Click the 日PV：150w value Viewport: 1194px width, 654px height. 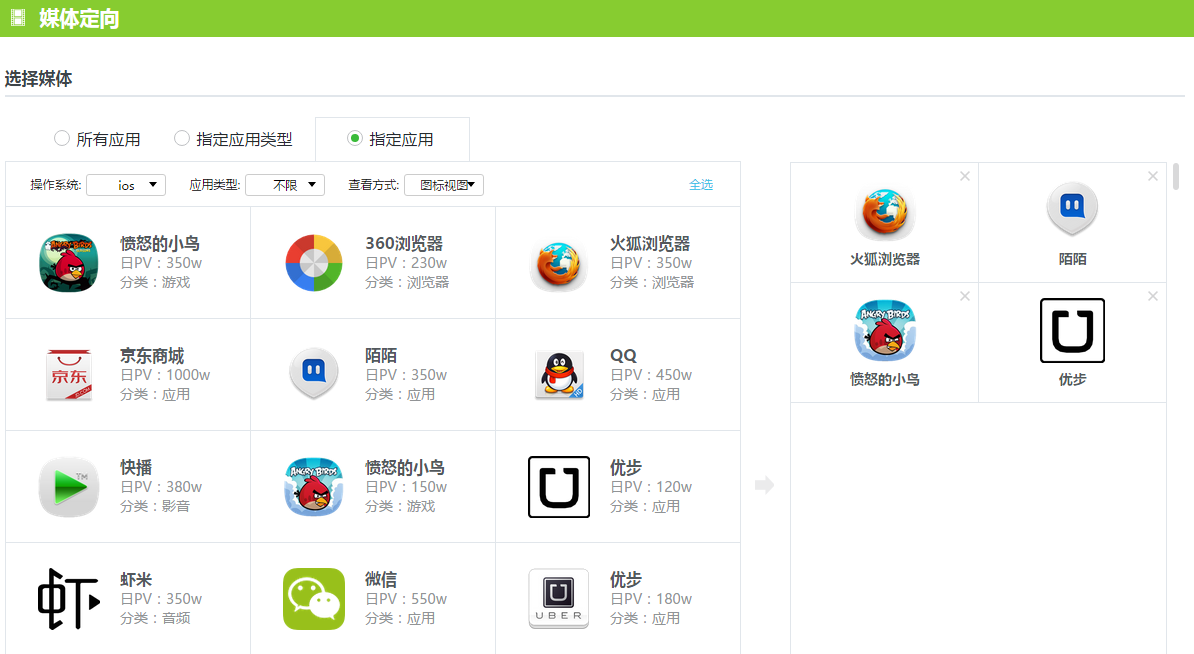406,487
